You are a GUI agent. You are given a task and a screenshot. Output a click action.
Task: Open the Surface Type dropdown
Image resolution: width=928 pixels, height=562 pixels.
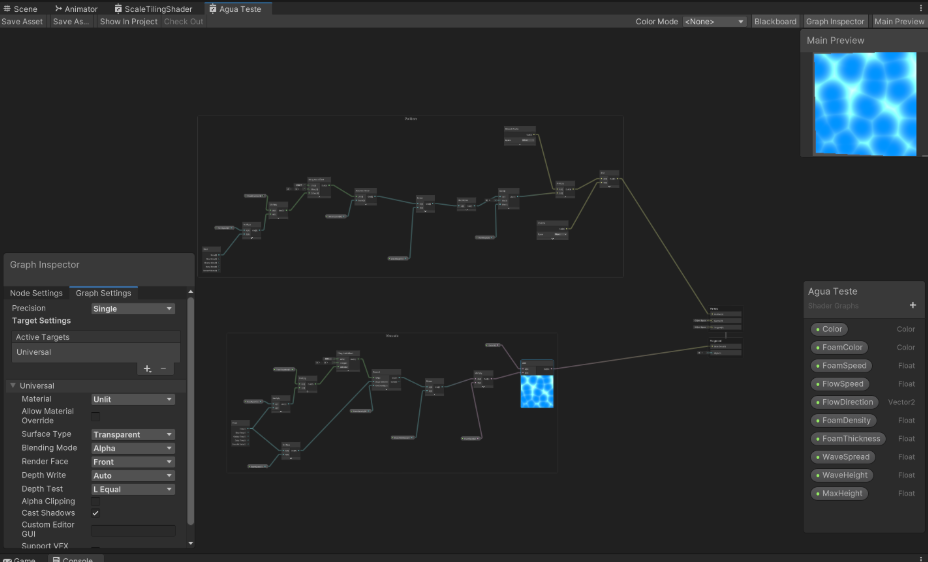point(133,435)
